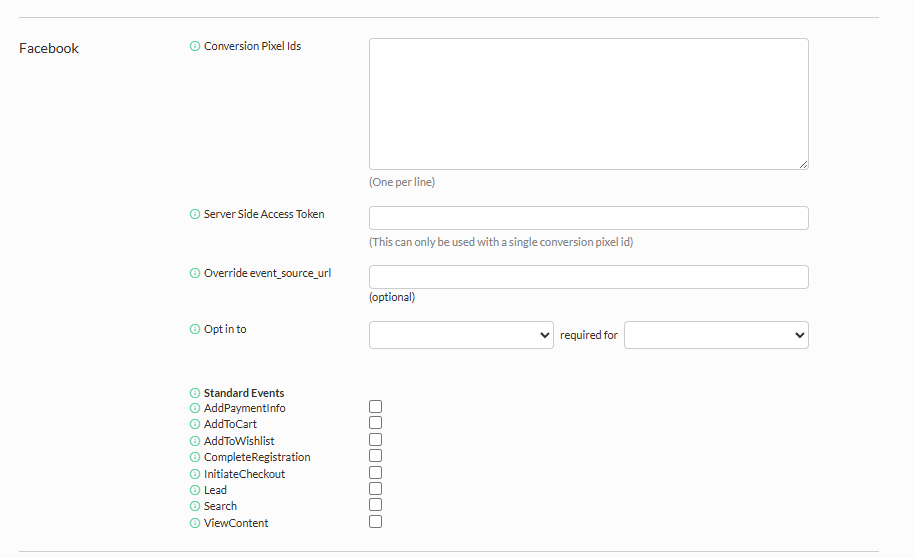The image size is (915, 558).
Task: Click the Opt in to label
Action: click(x=225, y=329)
